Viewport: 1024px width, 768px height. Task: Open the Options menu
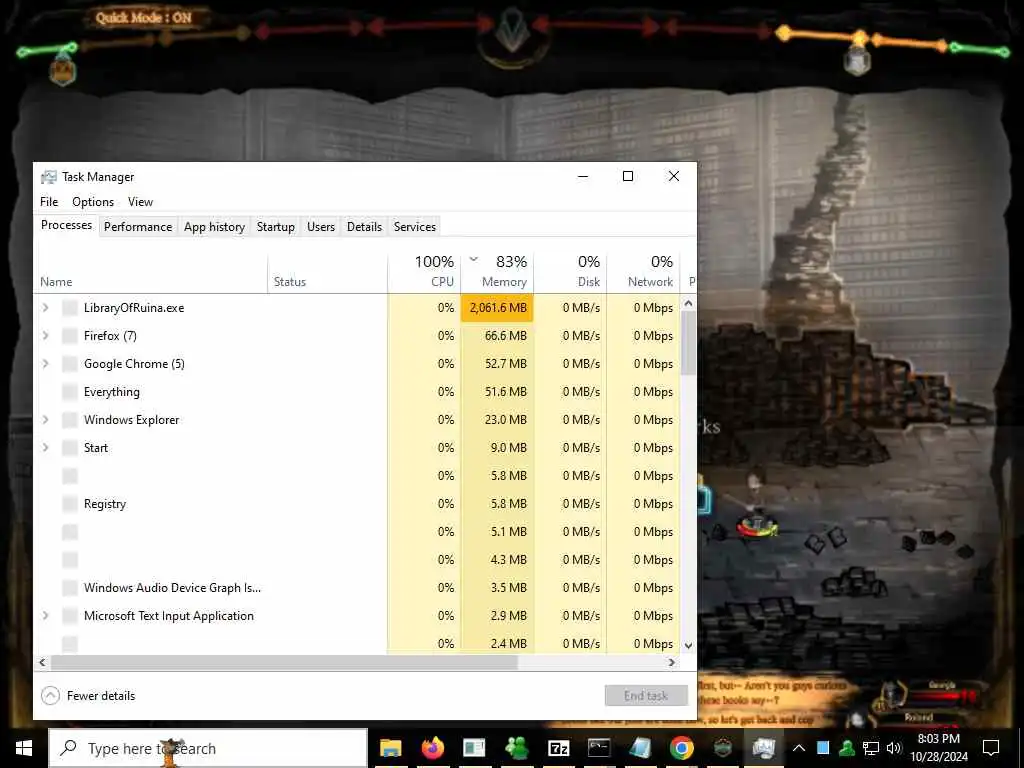coord(93,202)
